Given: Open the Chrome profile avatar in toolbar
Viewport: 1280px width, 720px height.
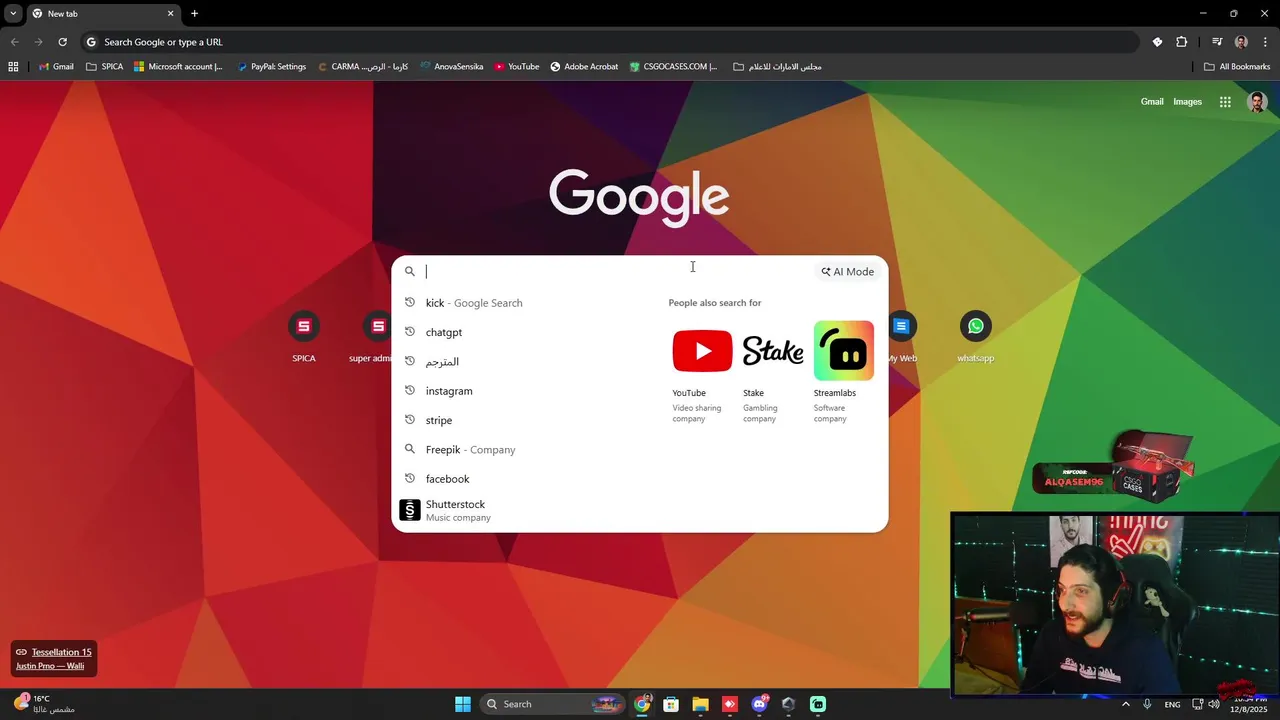Looking at the screenshot, I should (x=1241, y=42).
